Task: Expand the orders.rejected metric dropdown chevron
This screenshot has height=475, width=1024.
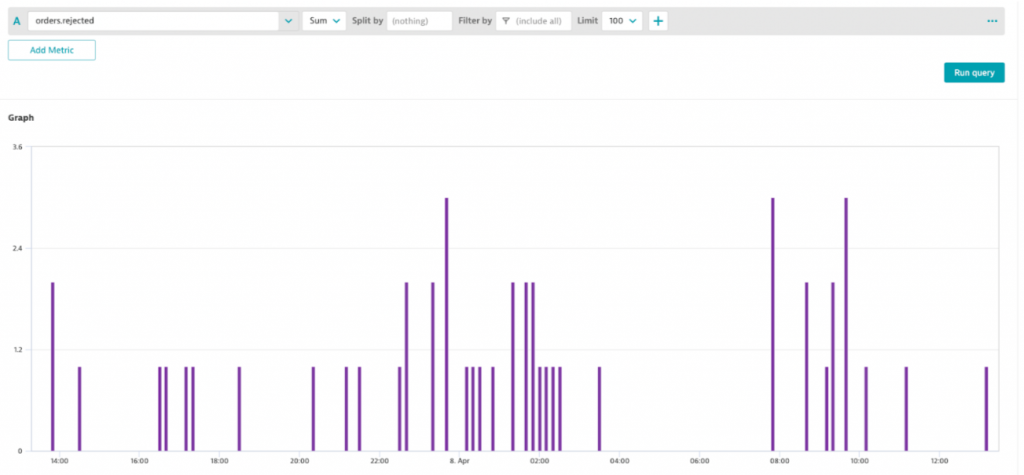Action: 288,21
